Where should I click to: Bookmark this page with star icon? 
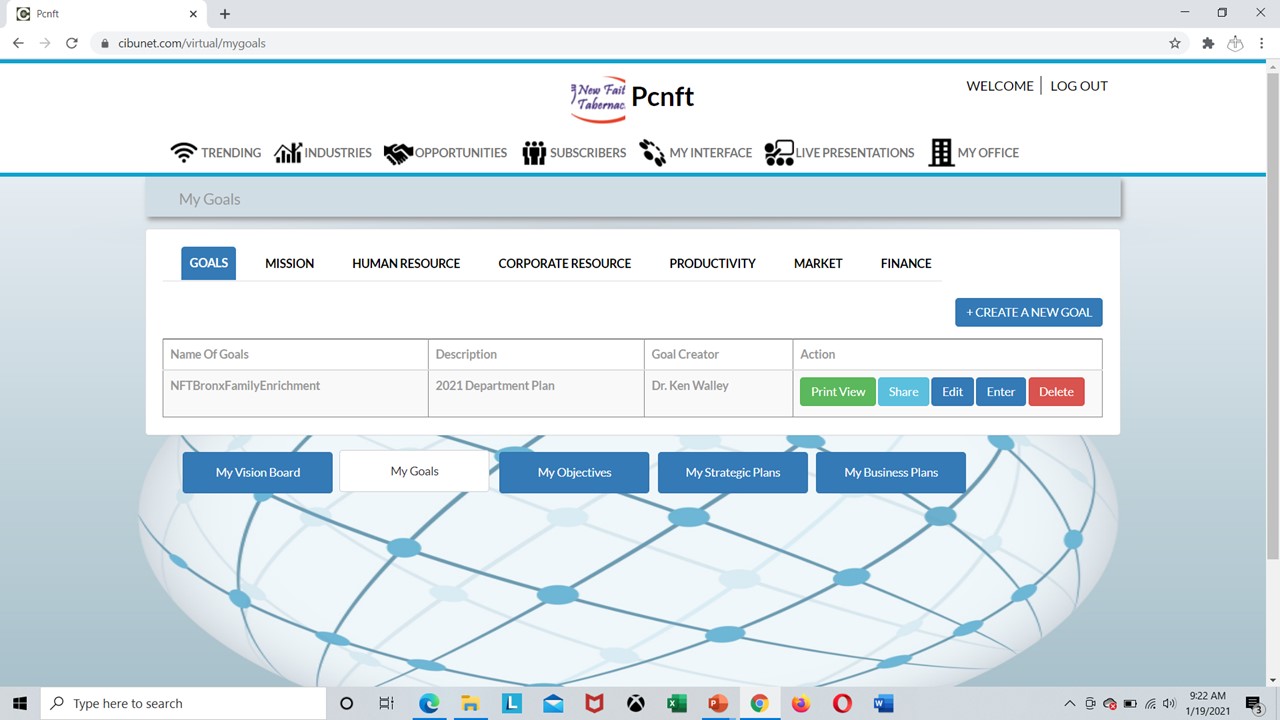(x=1175, y=43)
